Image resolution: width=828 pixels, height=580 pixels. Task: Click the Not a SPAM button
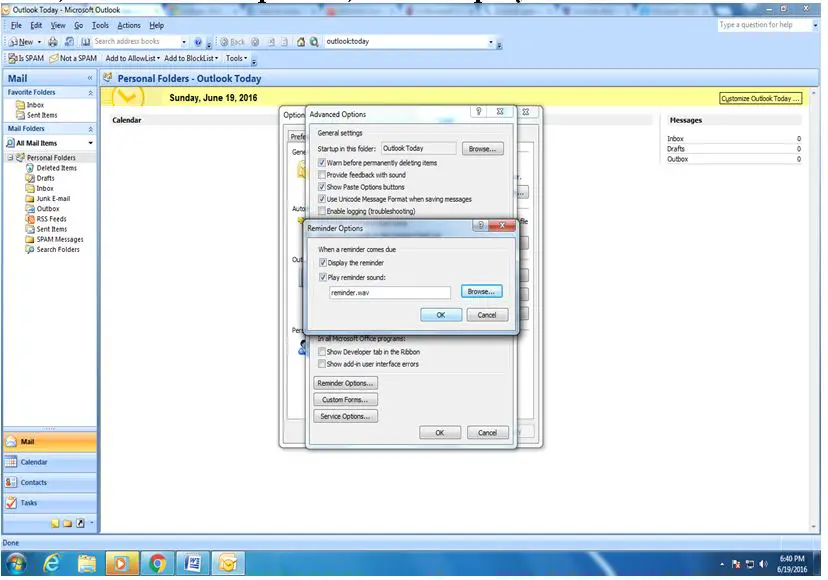click(x=73, y=58)
